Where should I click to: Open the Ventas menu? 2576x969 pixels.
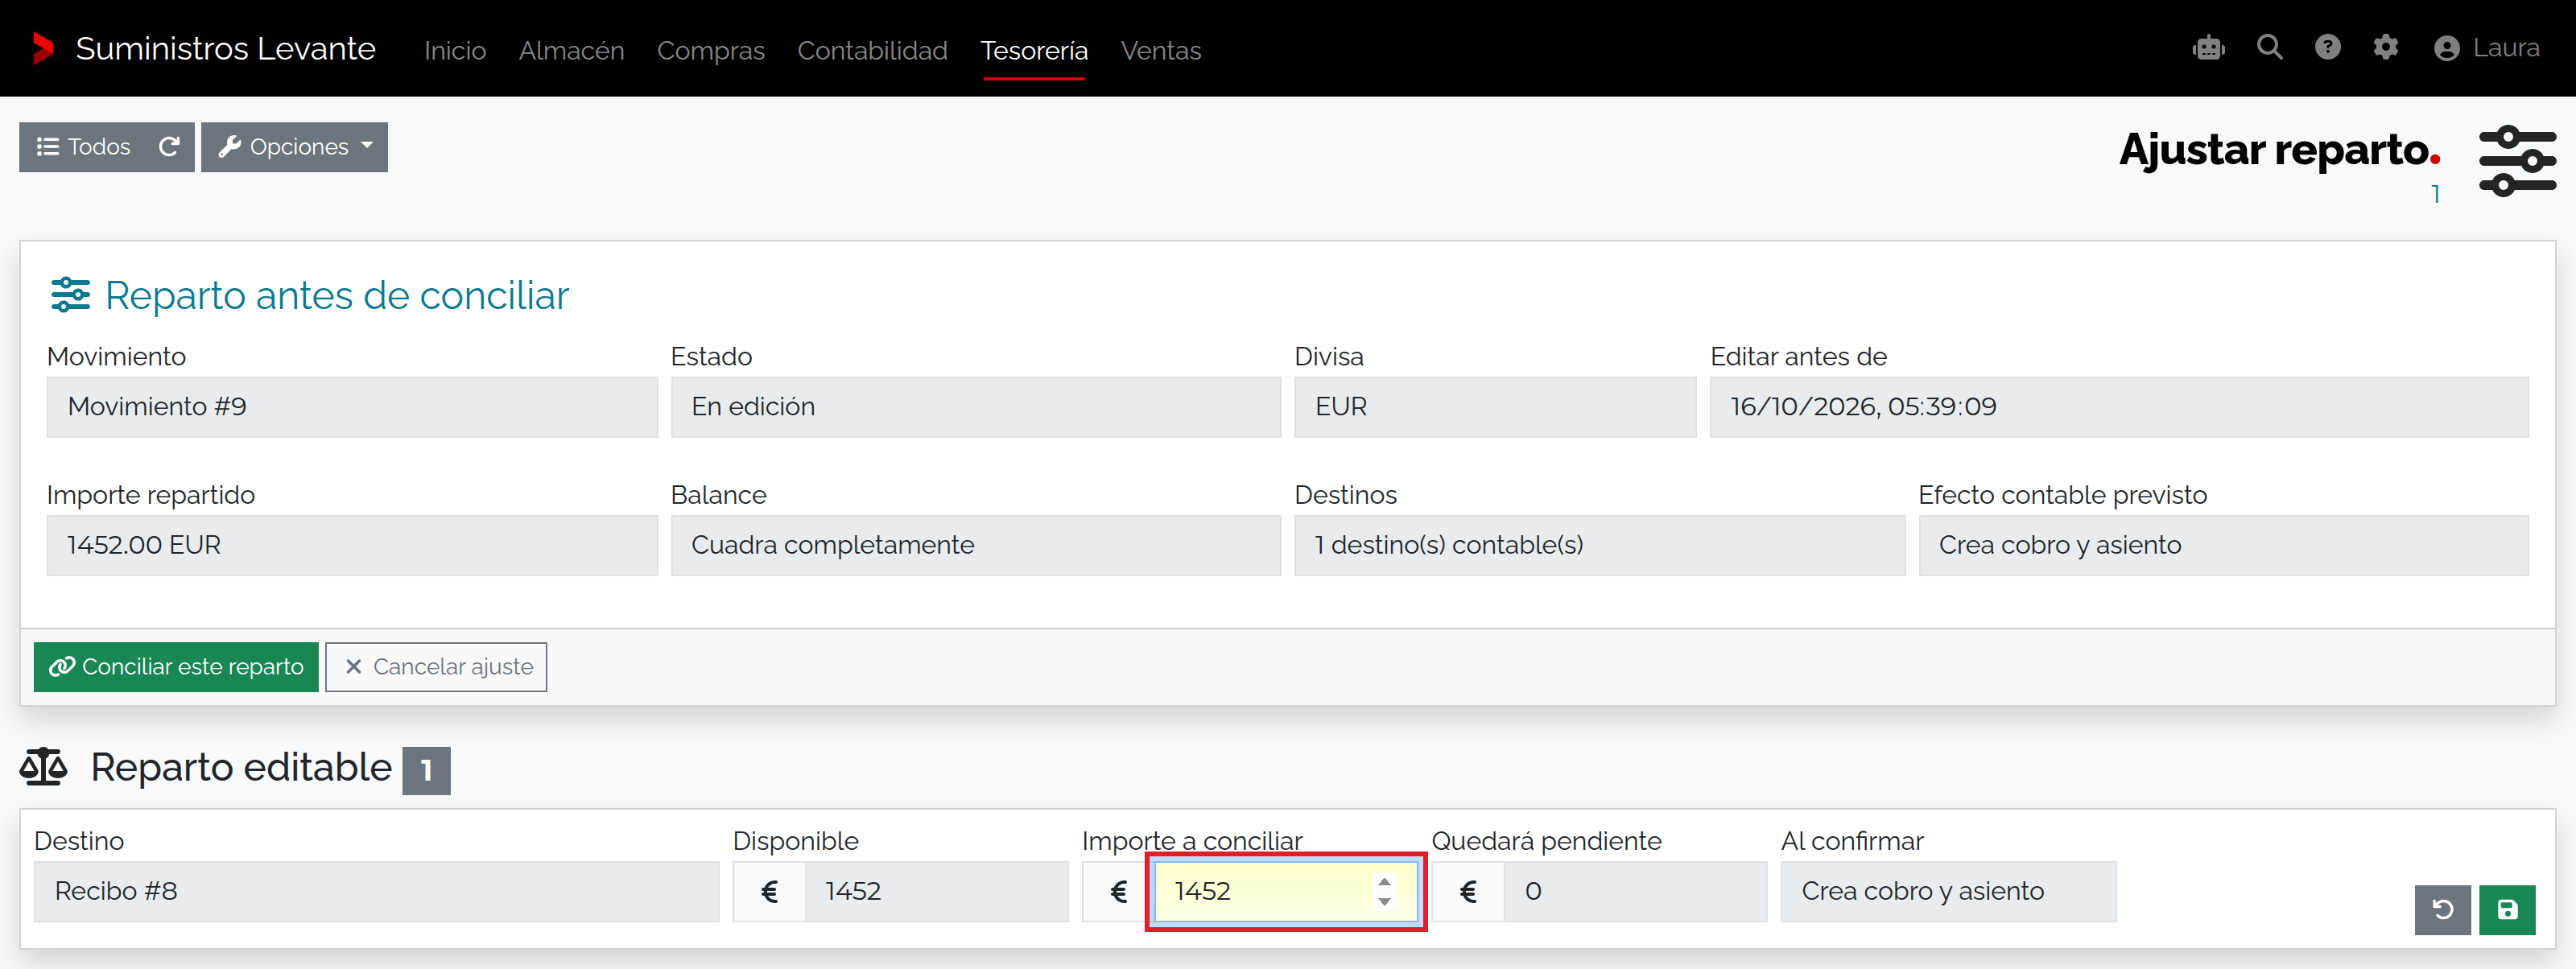[1160, 50]
